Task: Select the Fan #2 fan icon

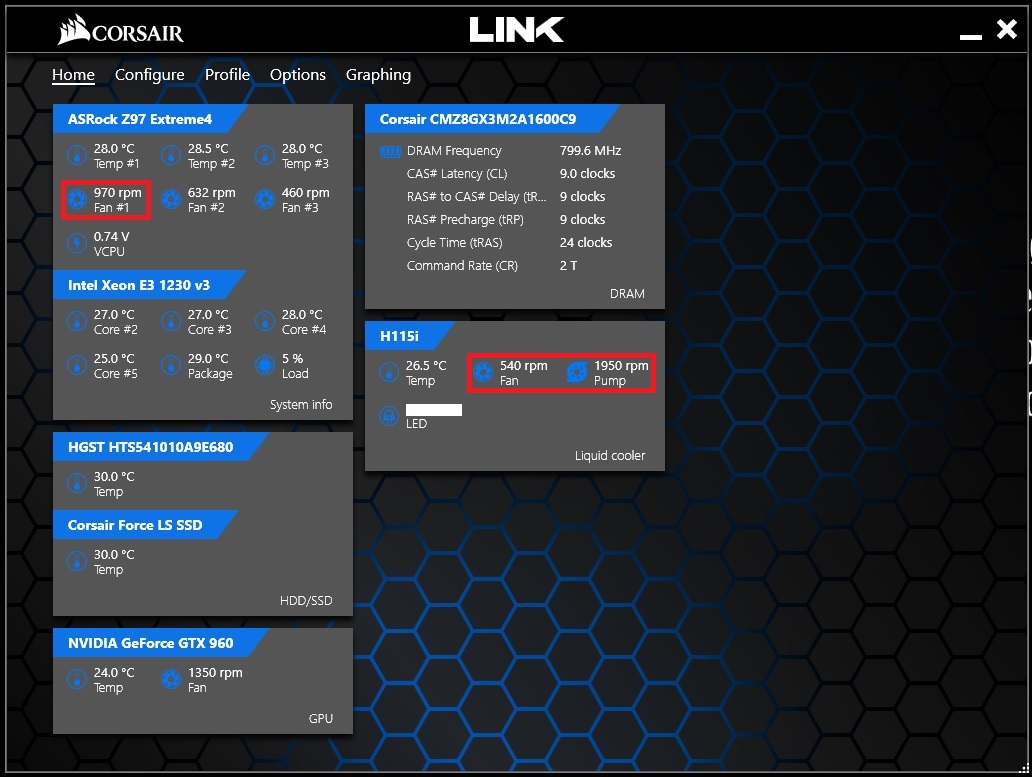Action: pos(171,199)
